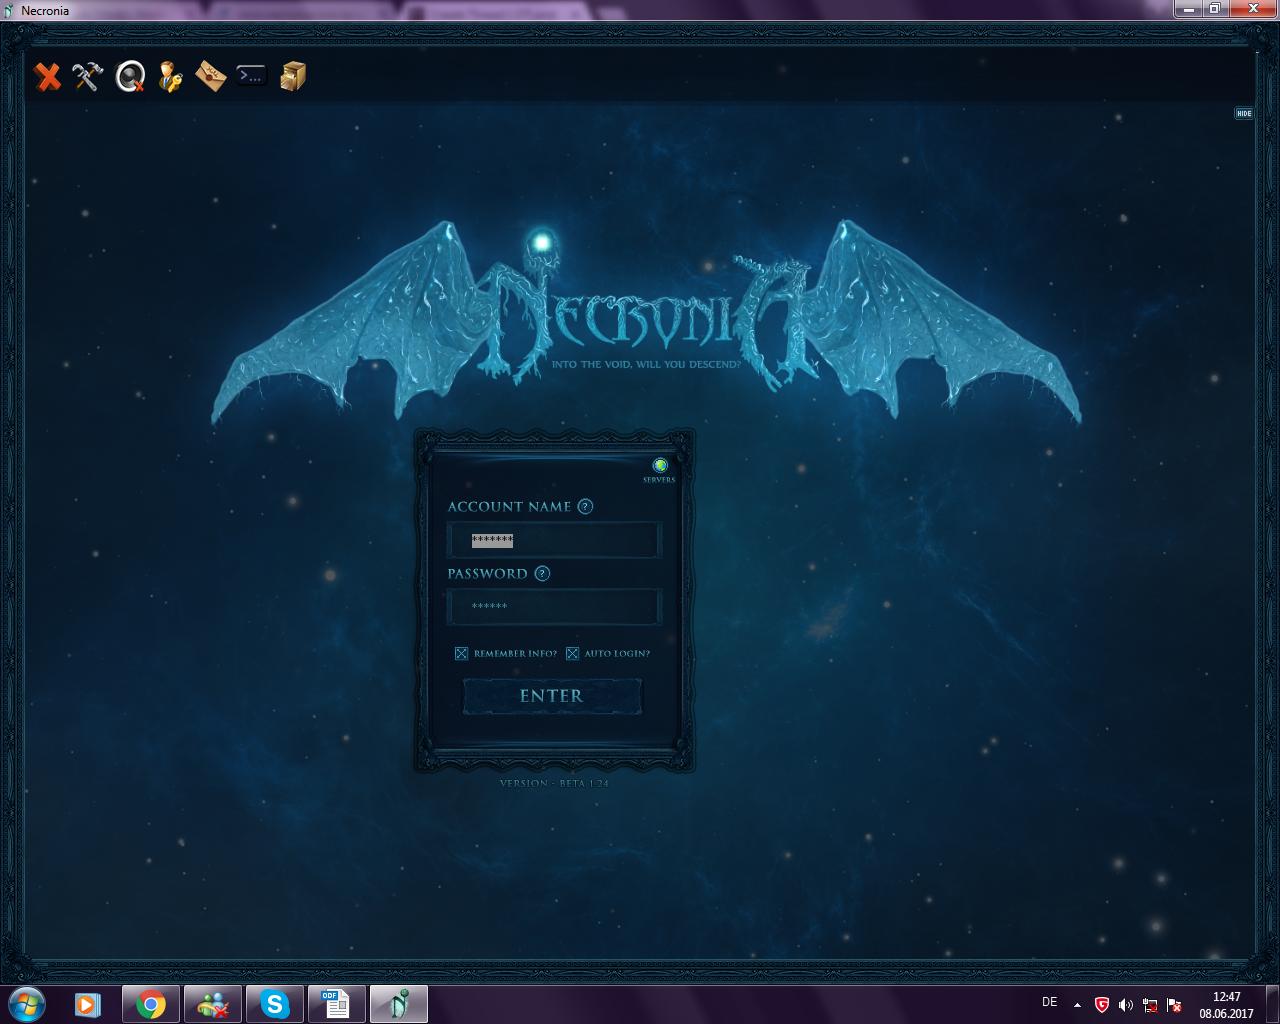The height and width of the screenshot is (1024, 1280).
Task: Click the ENTER login button
Action: pos(552,696)
